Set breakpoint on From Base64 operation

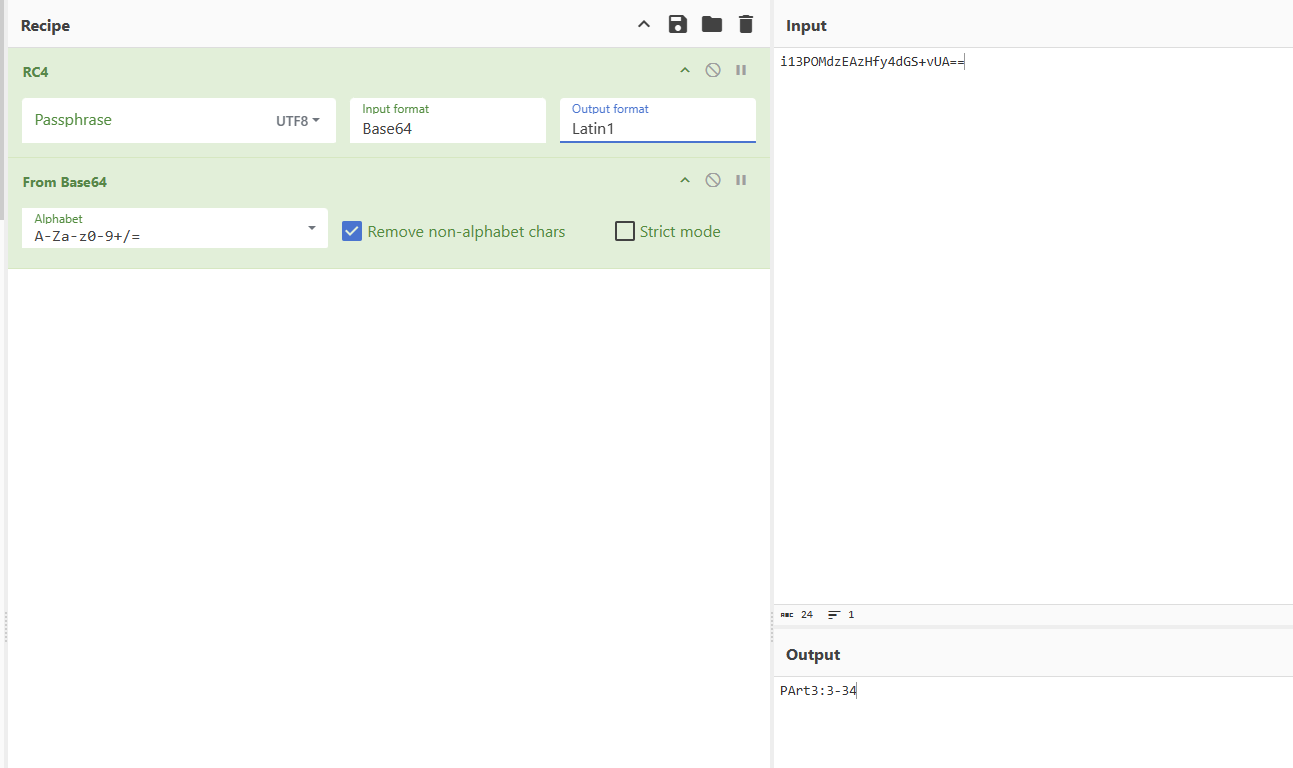click(x=741, y=180)
